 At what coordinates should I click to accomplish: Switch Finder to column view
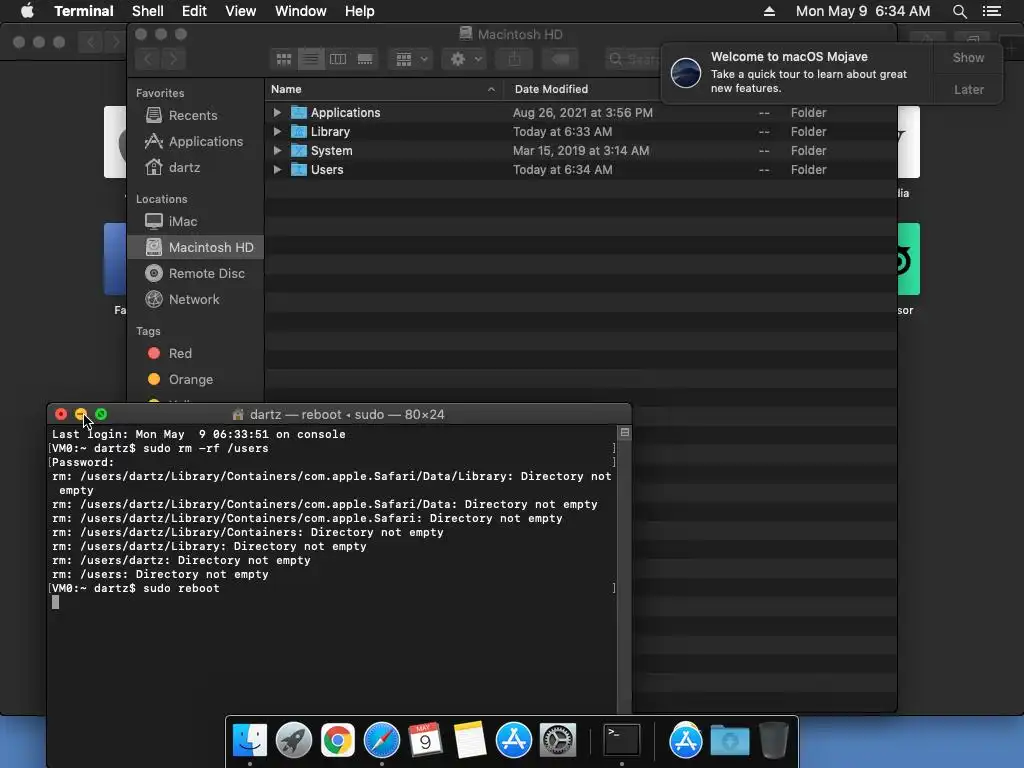click(x=338, y=59)
